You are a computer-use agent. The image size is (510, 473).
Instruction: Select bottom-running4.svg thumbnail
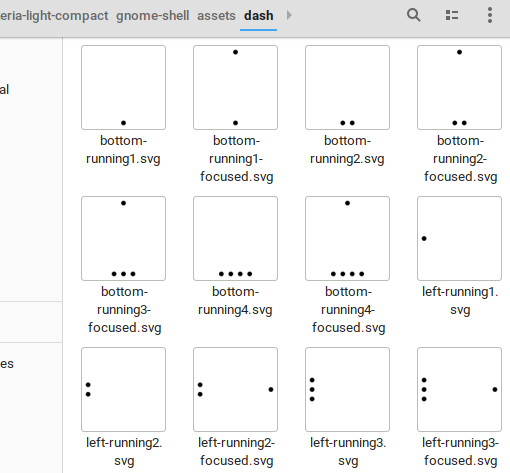235,238
